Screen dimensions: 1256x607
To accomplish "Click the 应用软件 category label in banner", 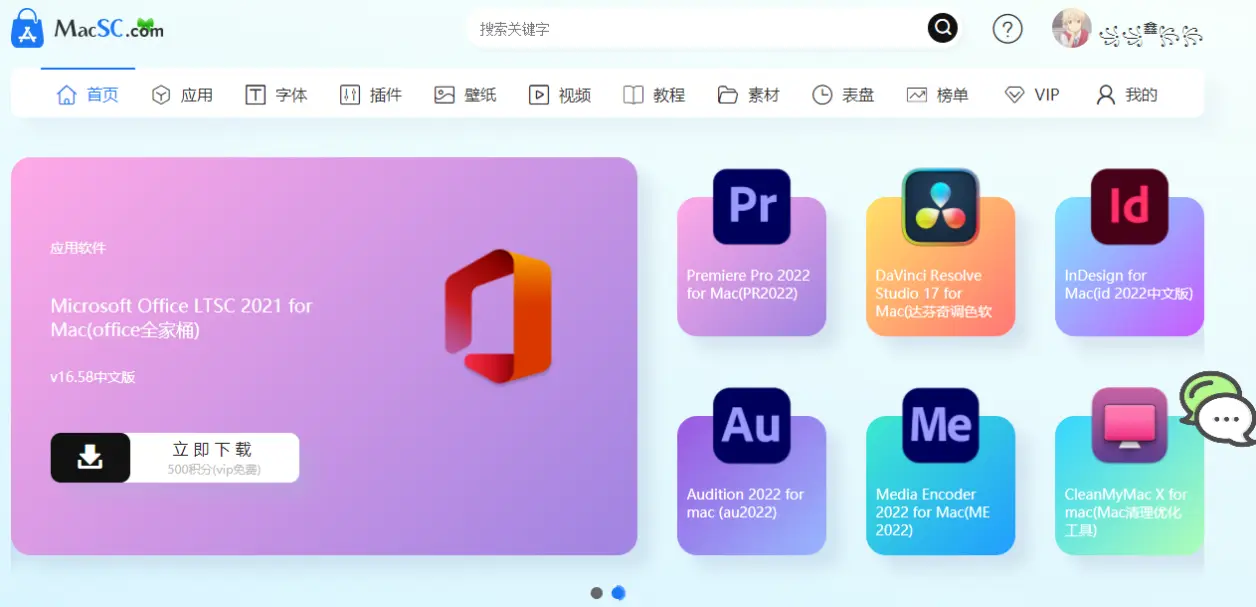I will tap(78, 248).
